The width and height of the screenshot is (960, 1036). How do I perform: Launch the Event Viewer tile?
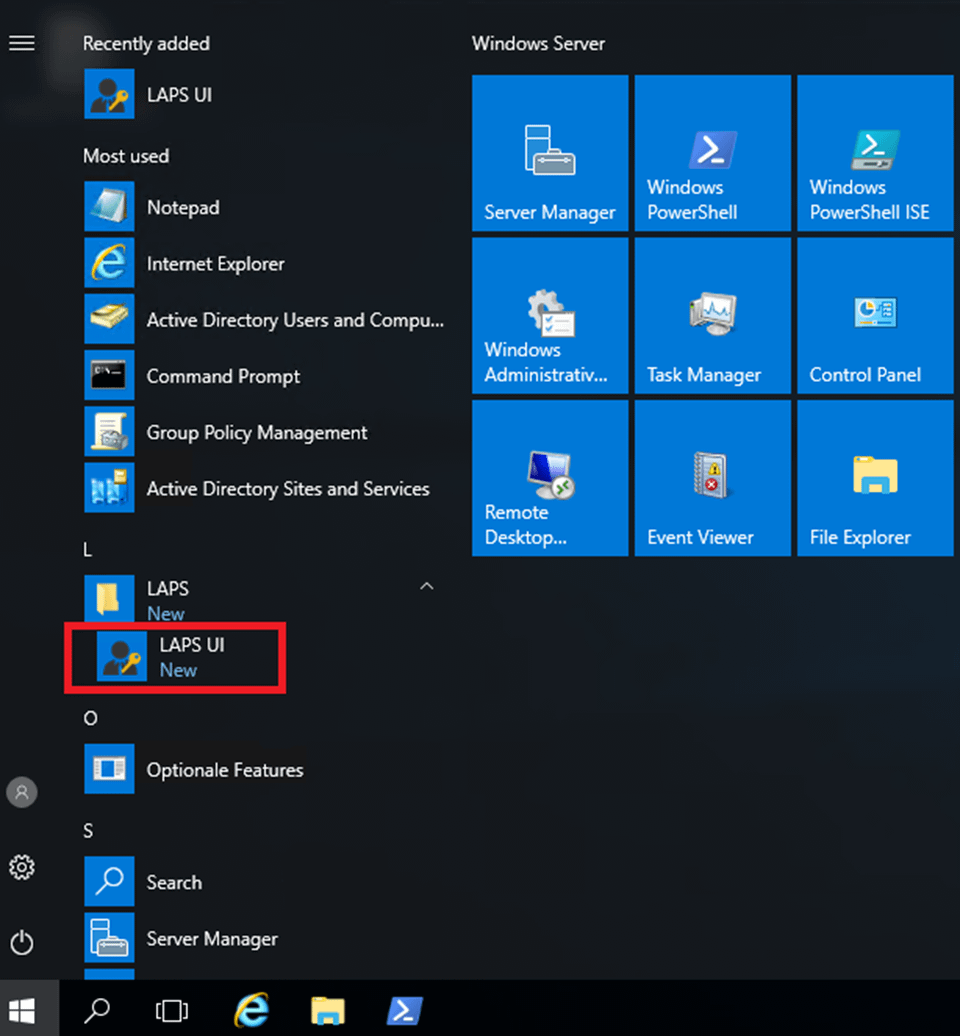point(712,478)
